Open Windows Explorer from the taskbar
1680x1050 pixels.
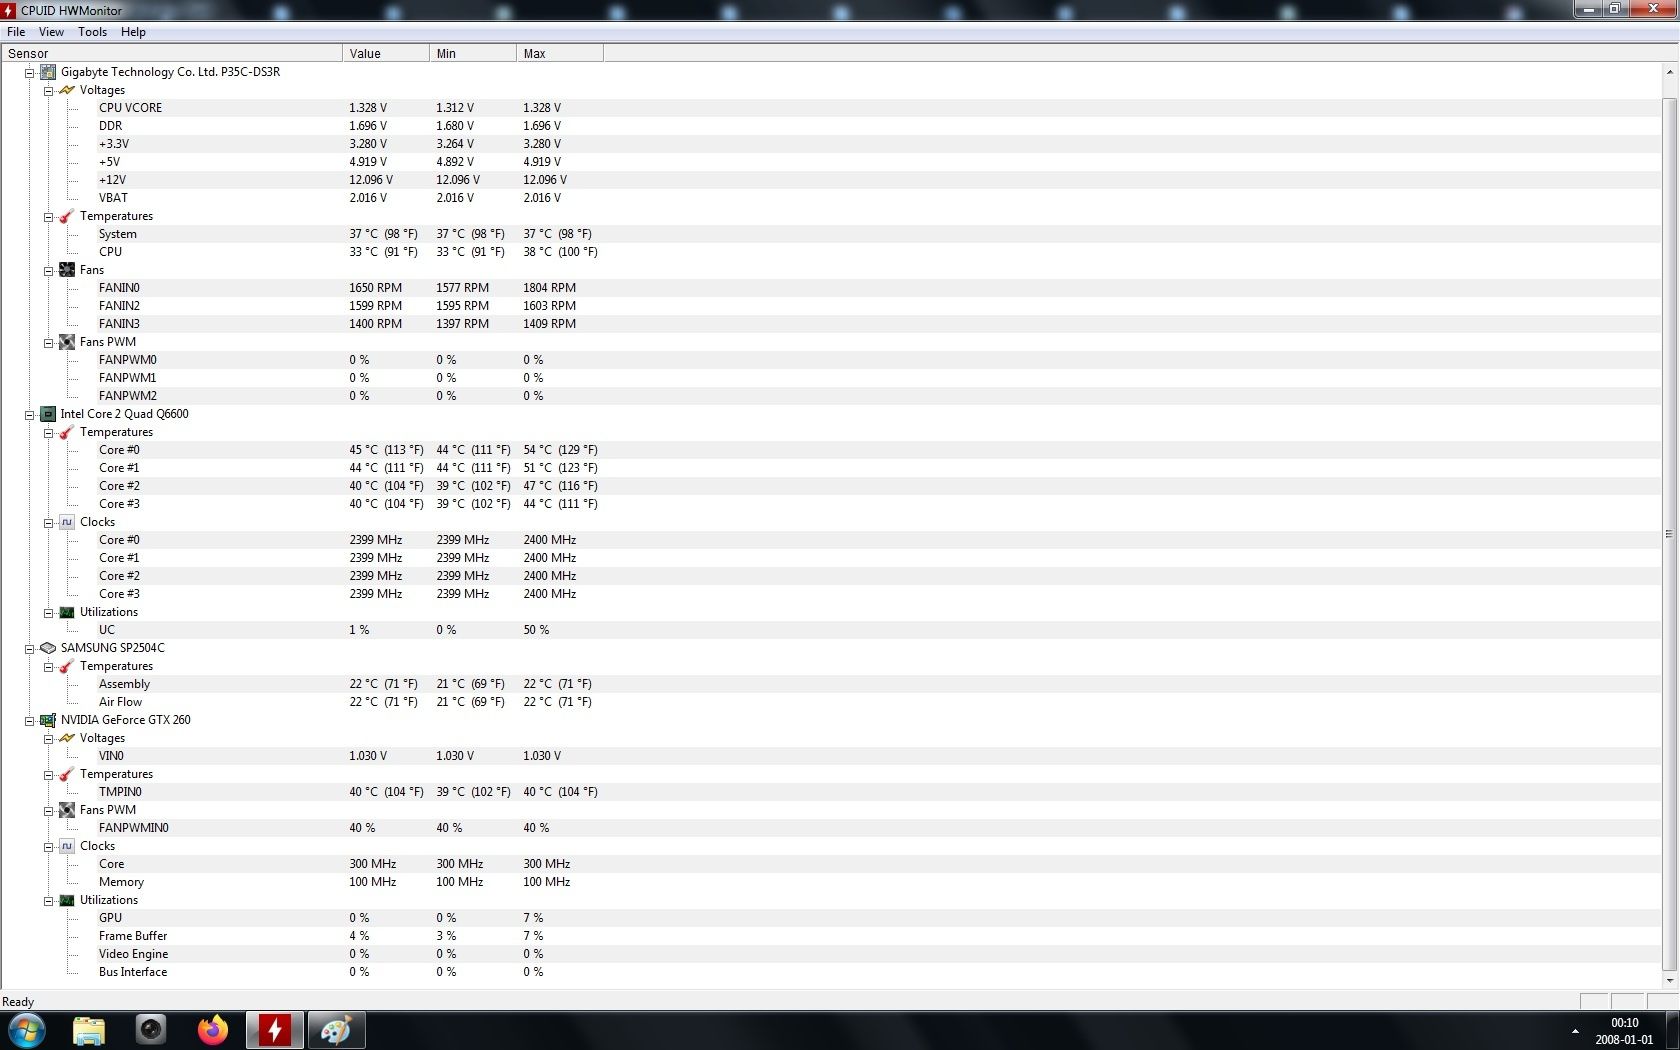tap(89, 1030)
